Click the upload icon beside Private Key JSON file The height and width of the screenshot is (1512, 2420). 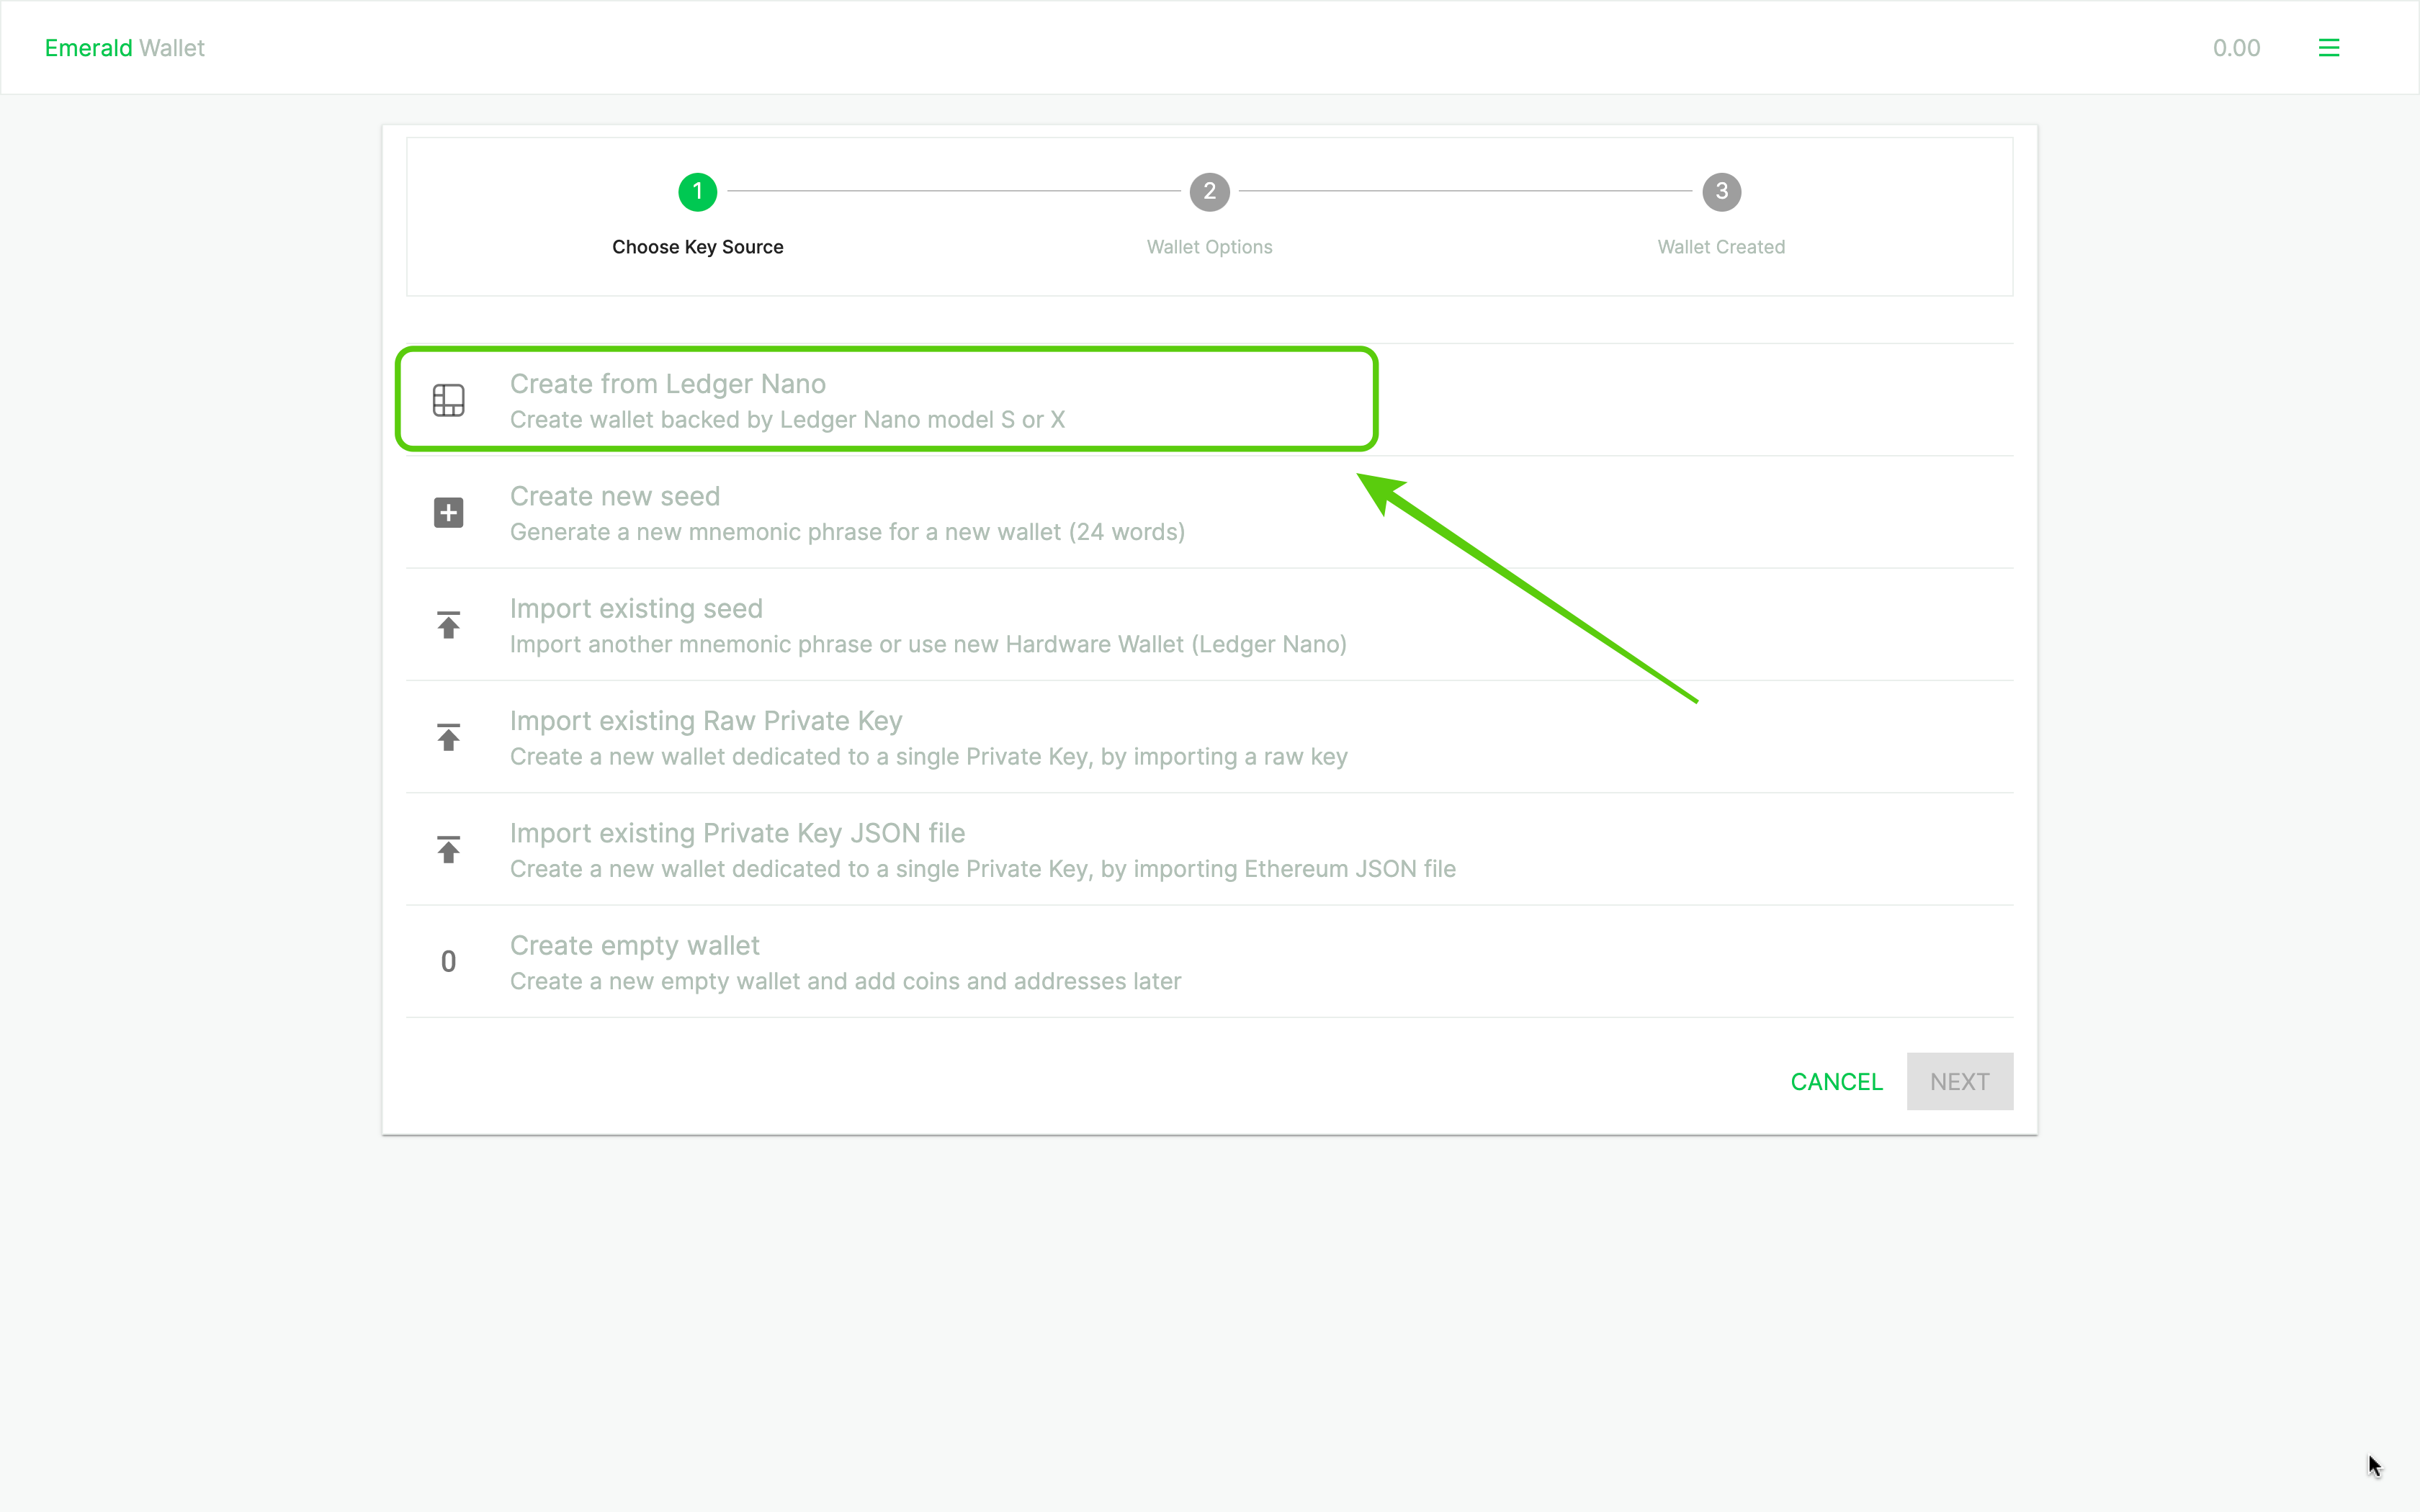(448, 850)
